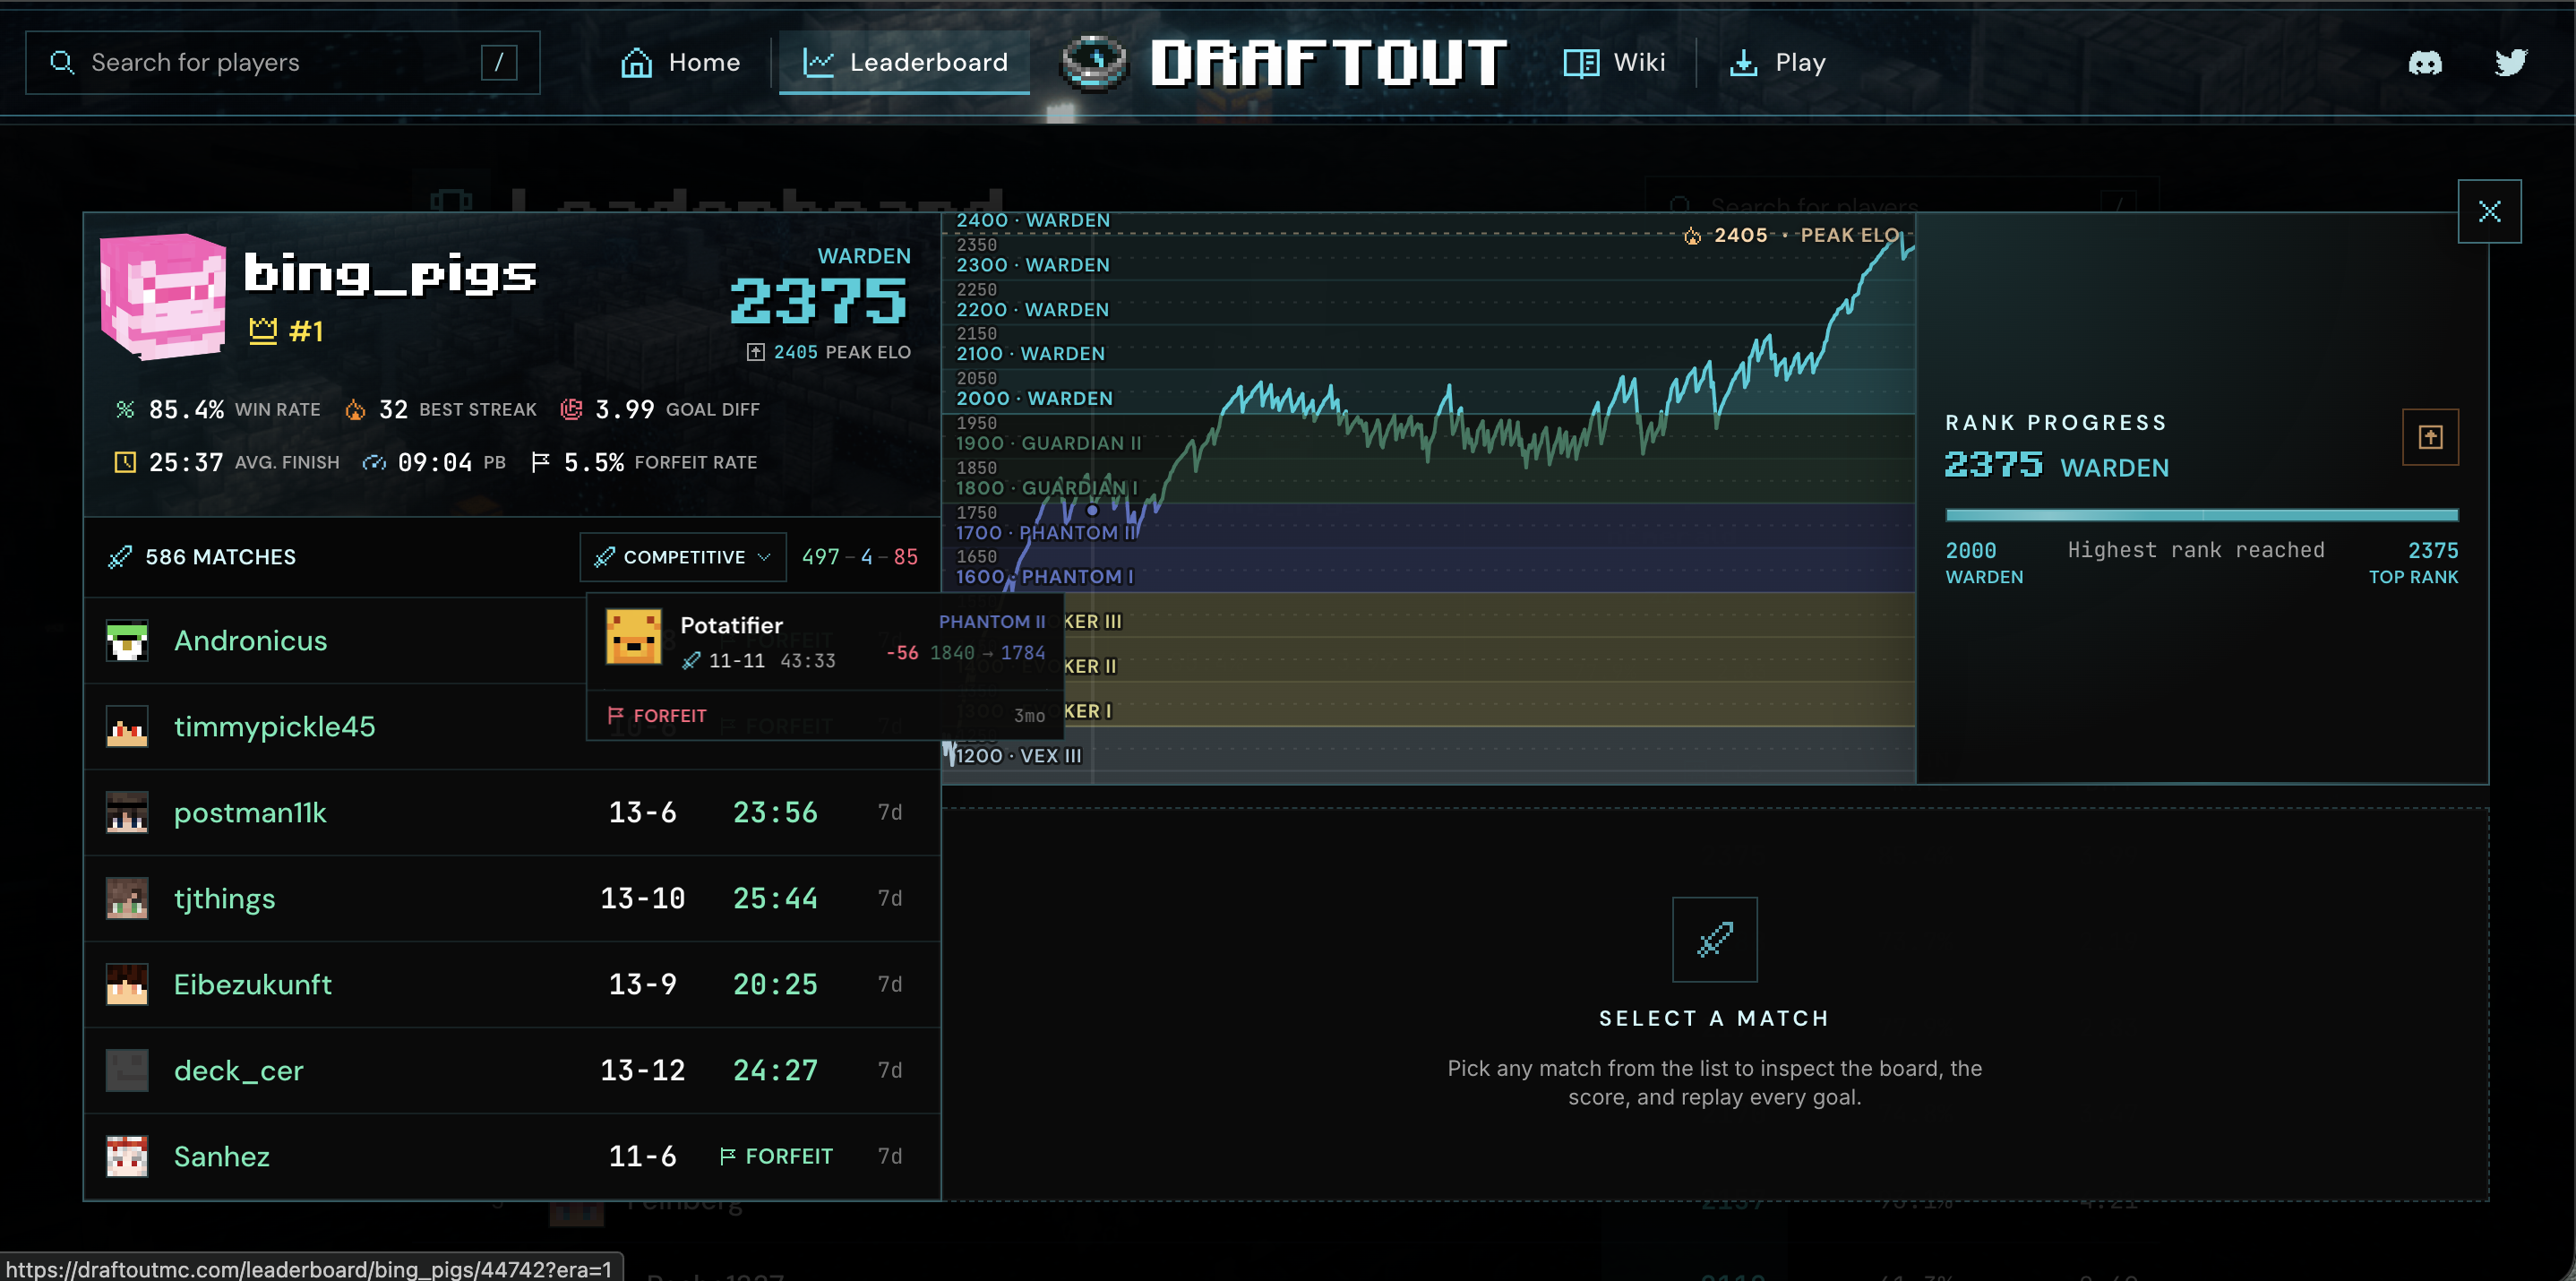Open the Twitter link icon
The image size is (2576, 1281).
[x=2510, y=63]
